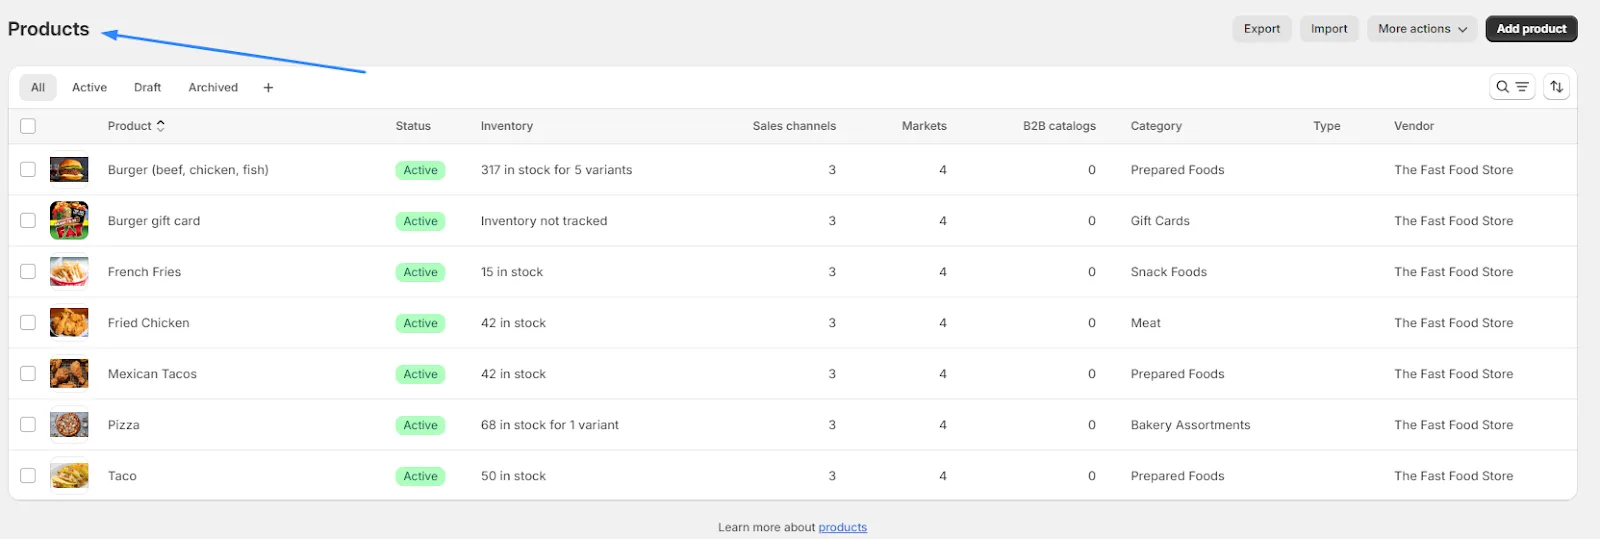Image resolution: width=1600 pixels, height=539 pixels.
Task: Click the Products page heading
Action: pos(48,29)
